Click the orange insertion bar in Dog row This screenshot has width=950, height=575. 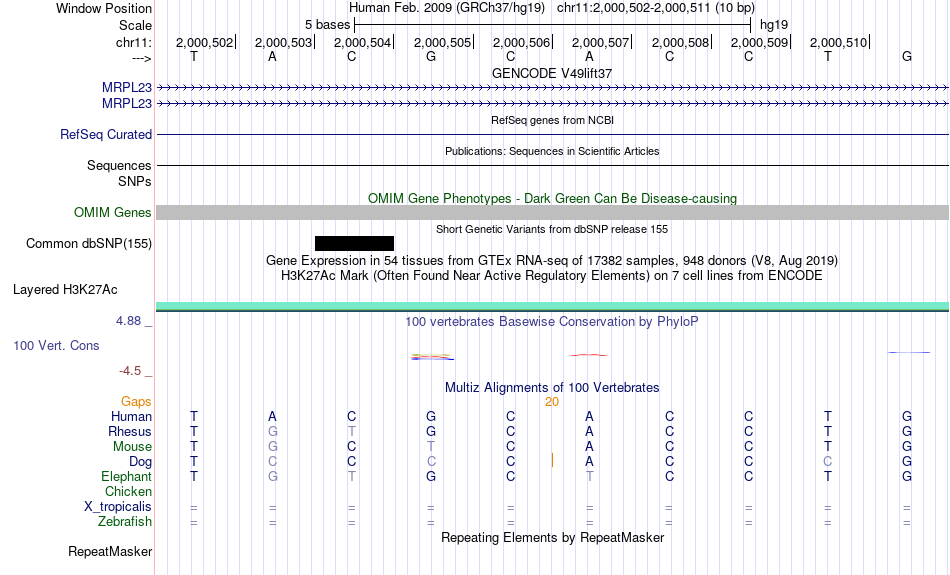click(x=552, y=460)
